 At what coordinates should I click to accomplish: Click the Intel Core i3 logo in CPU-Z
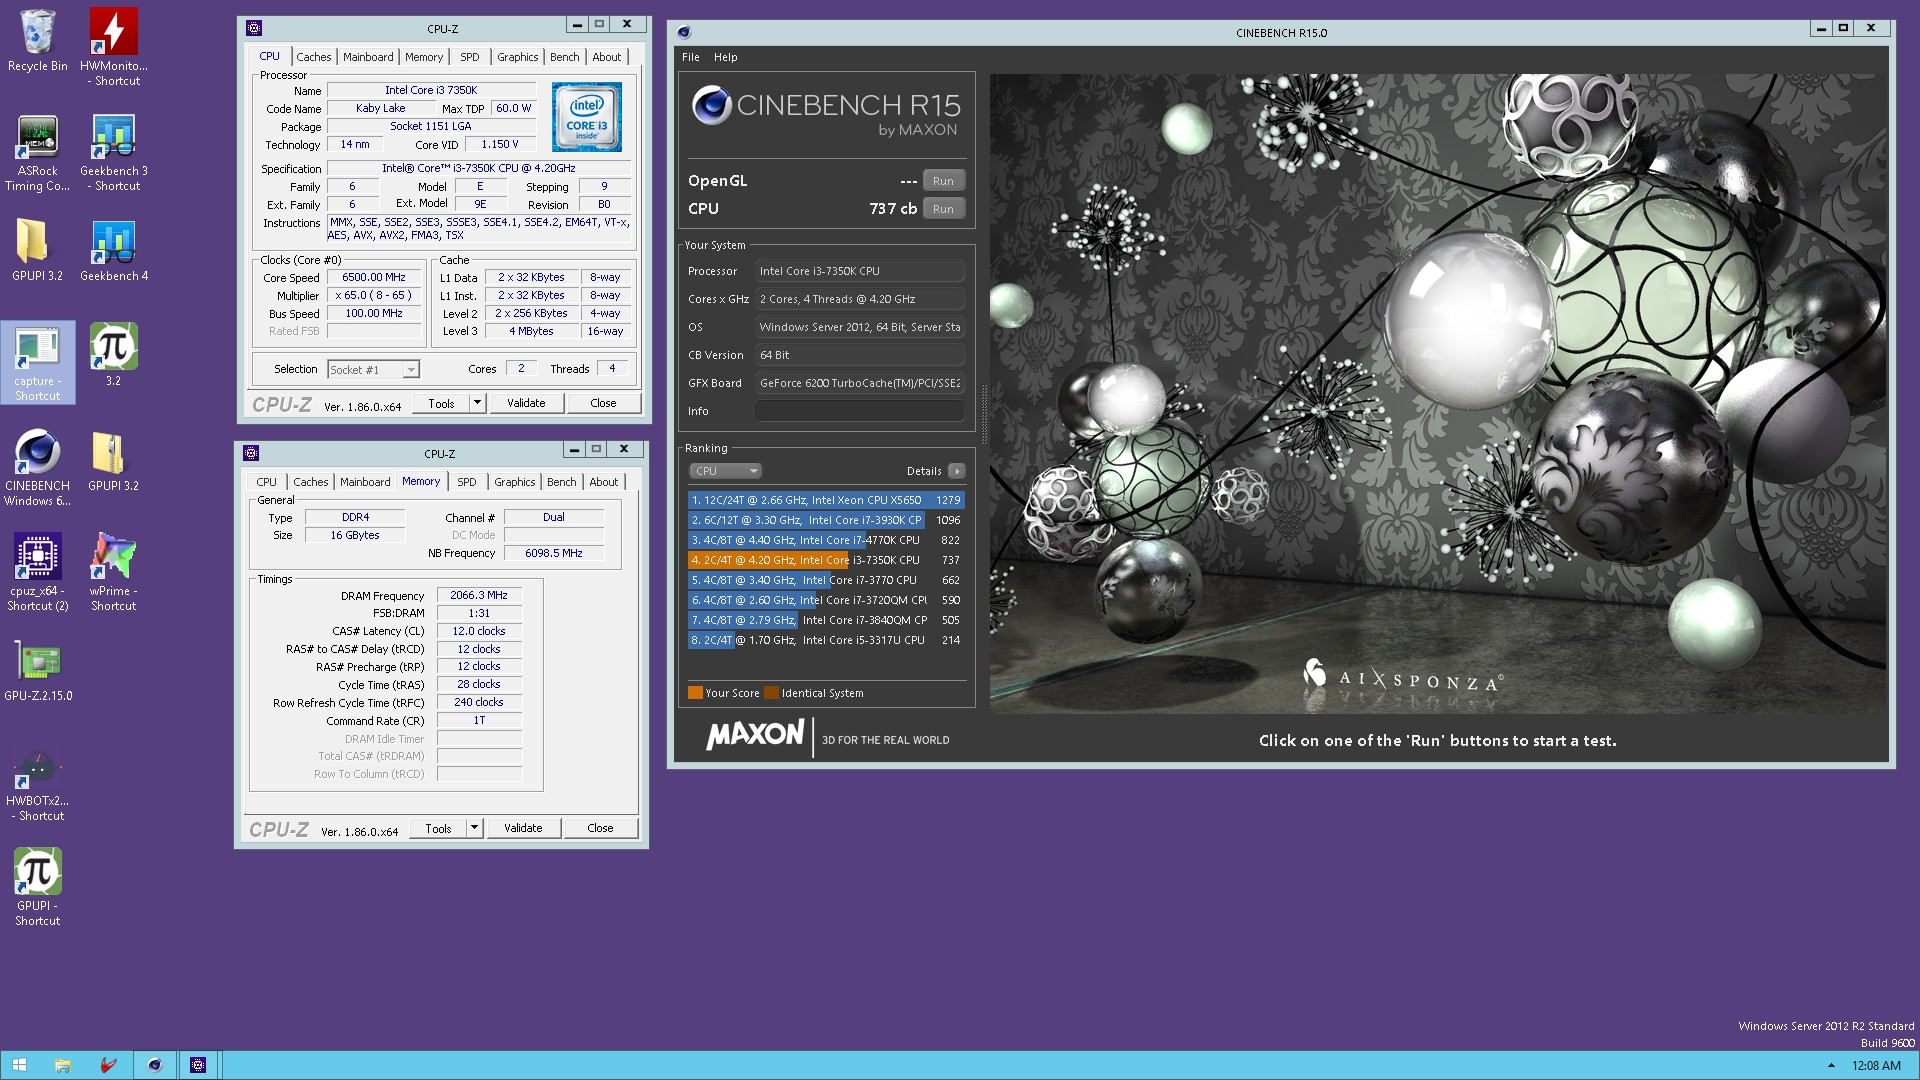[586, 116]
